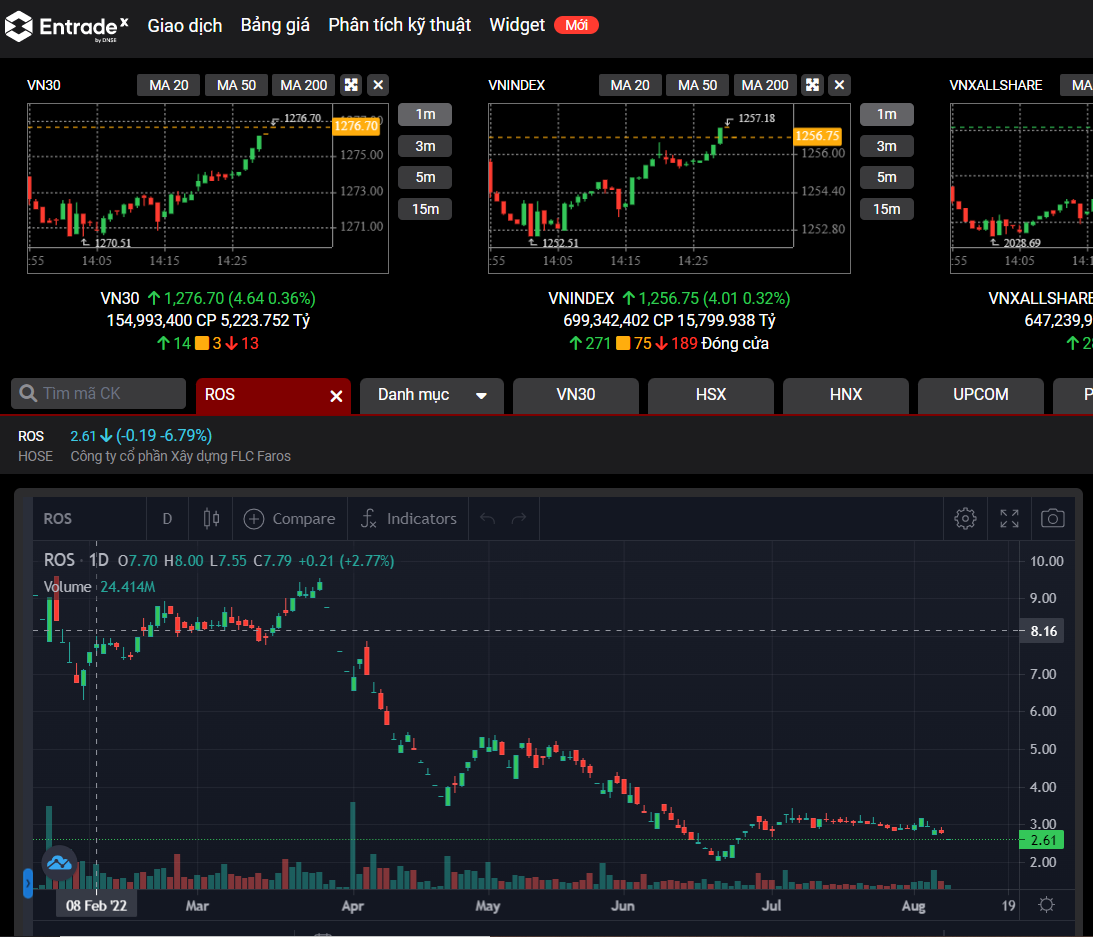Viewport: 1093px width, 937px height.
Task: Click the Compare button on chart
Action: (290, 518)
